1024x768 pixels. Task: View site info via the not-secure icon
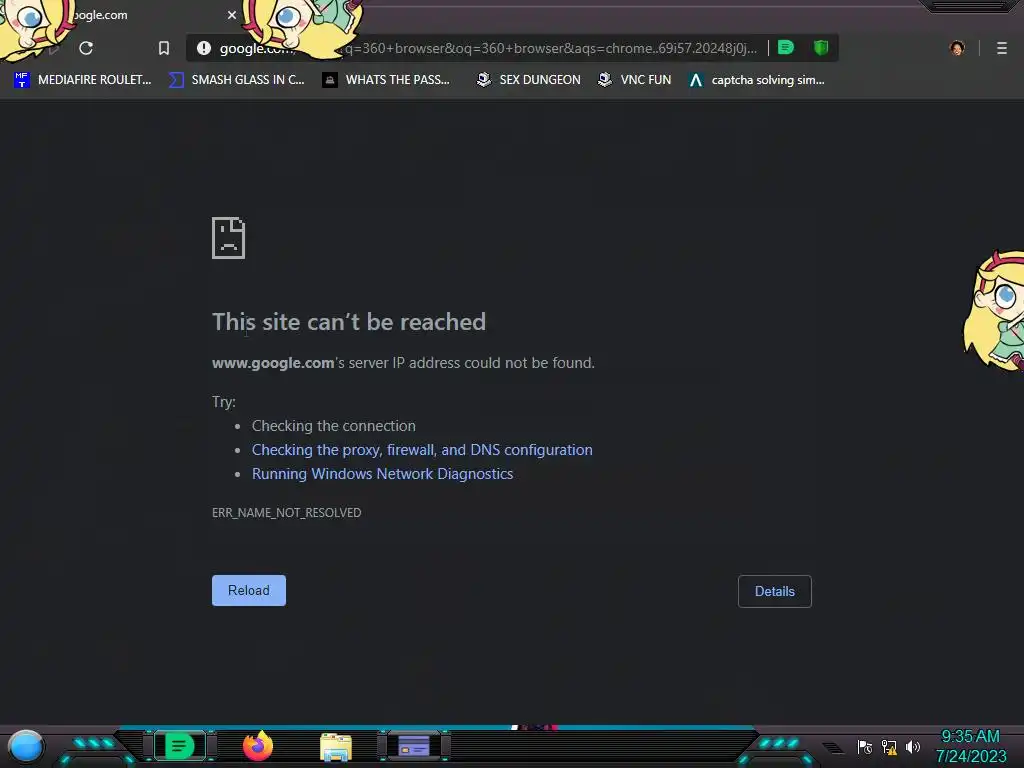[204, 48]
